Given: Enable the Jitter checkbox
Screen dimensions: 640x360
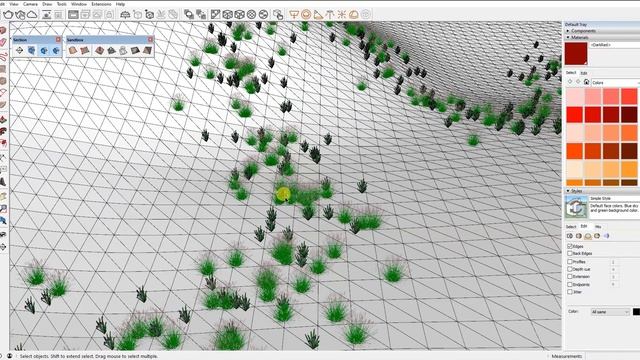Looking at the screenshot, I should coord(570,292).
